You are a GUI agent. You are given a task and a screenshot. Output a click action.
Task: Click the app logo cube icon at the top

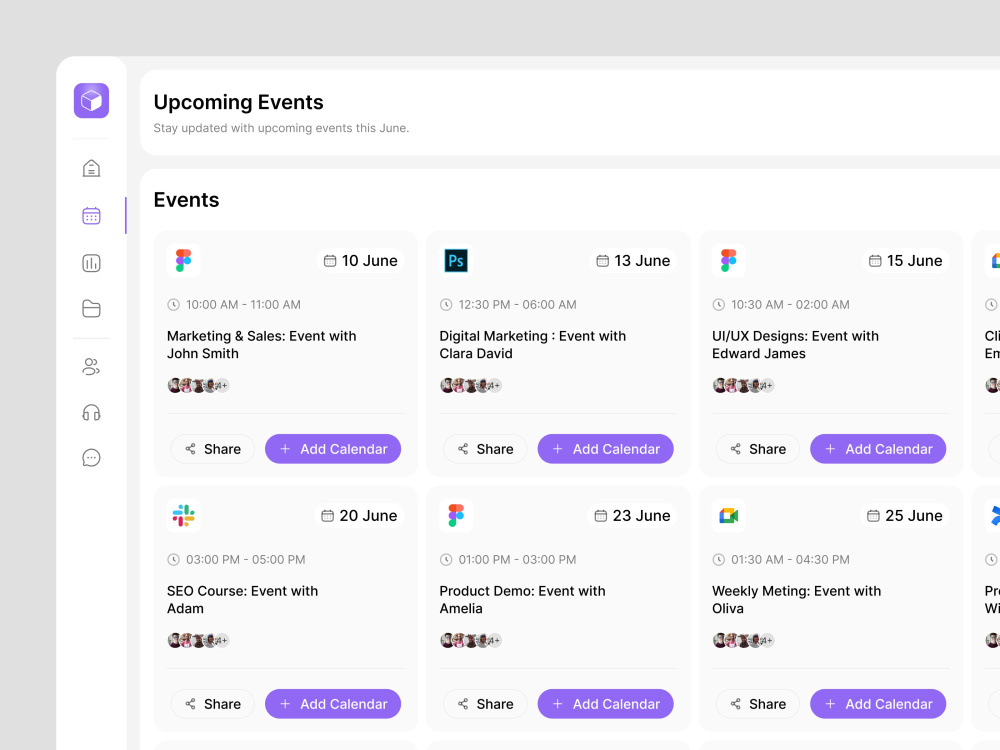click(x=91, y=100)
